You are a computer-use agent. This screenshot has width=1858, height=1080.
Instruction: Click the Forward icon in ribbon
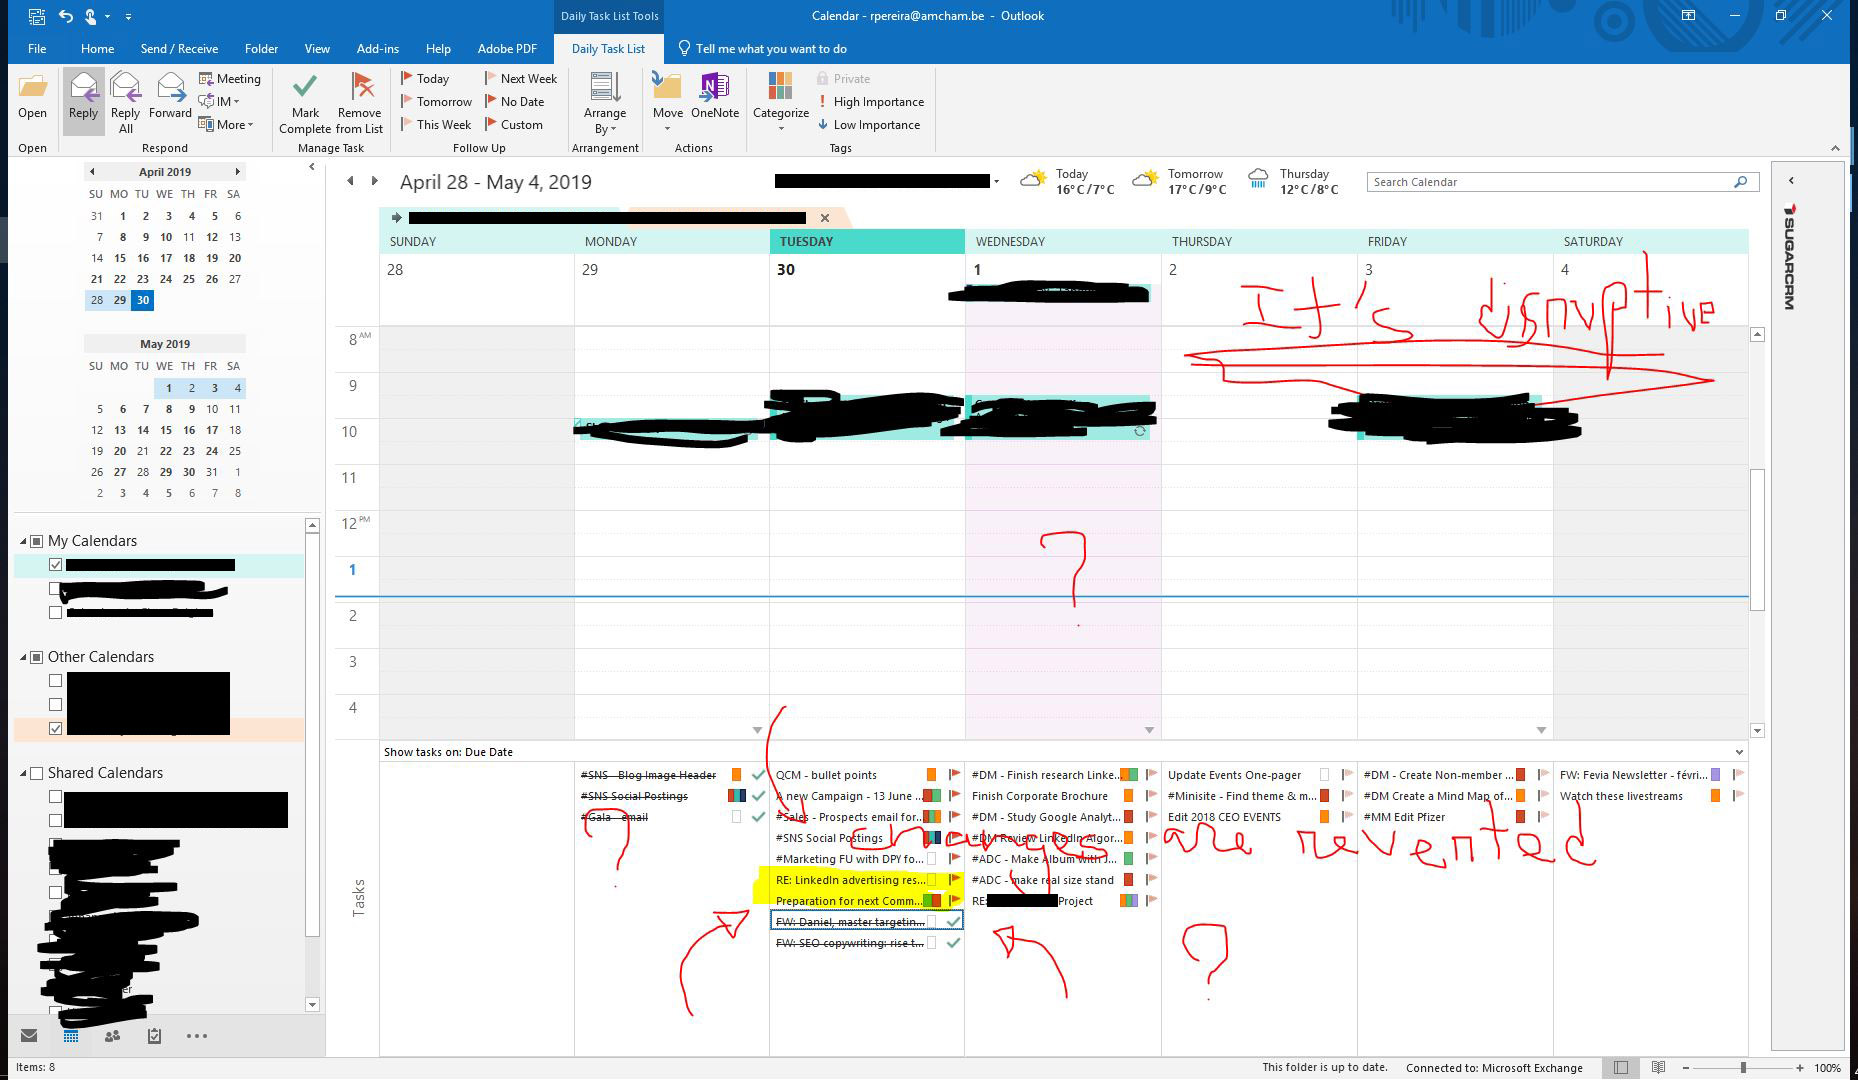pyautogui.click(x=170, y=97)
